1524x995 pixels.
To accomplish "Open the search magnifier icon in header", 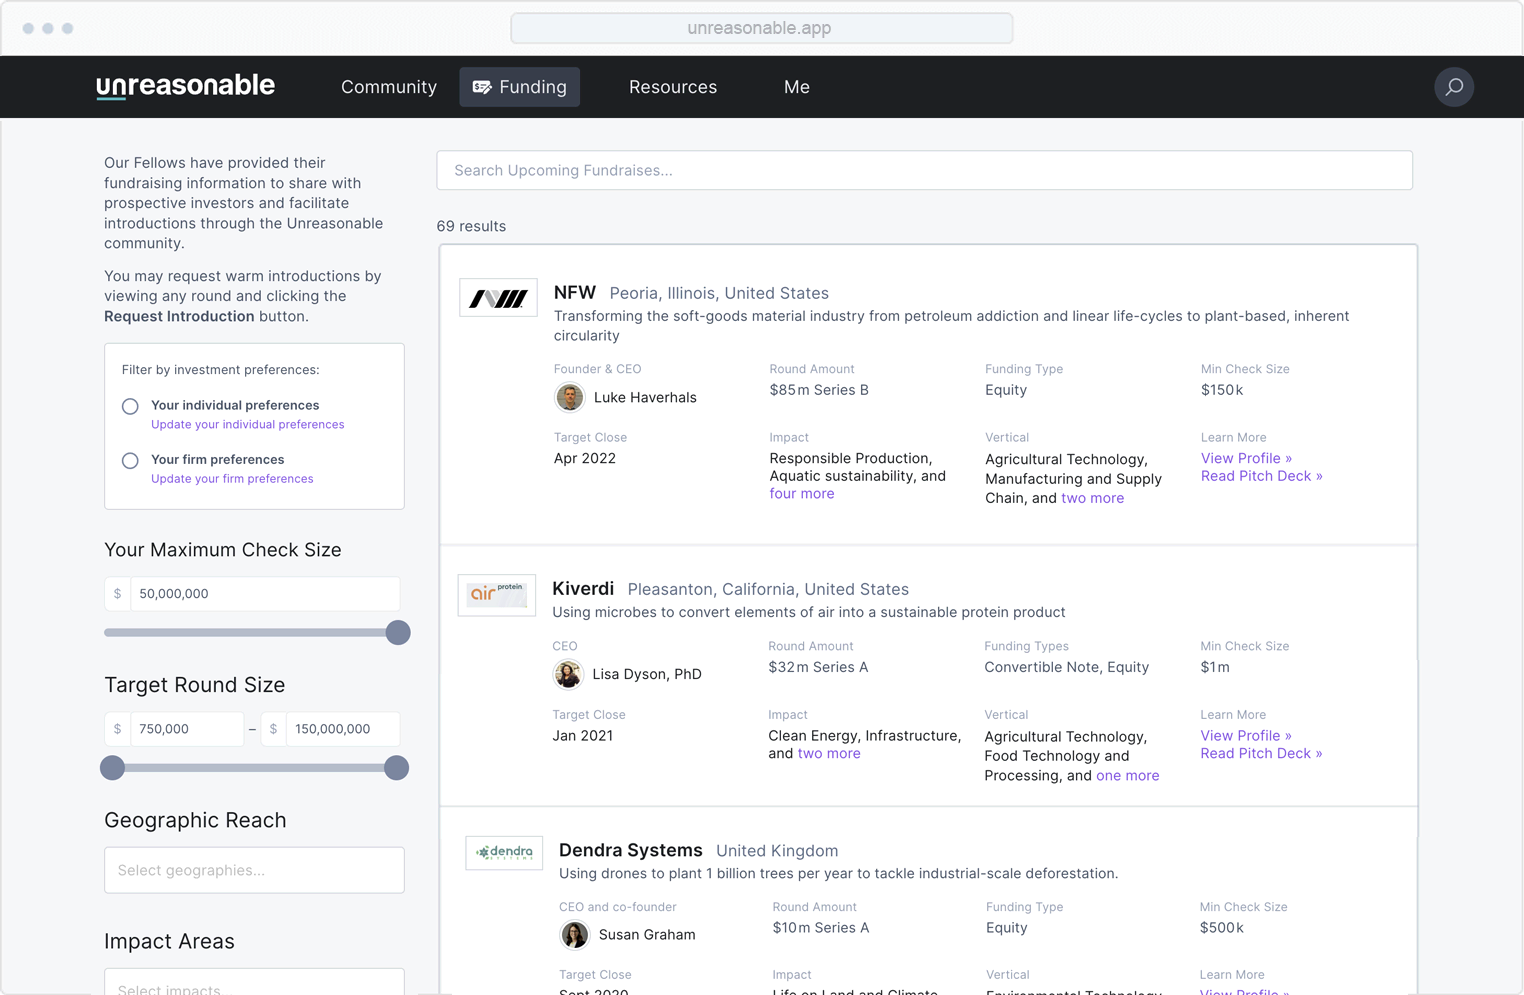I will pos(1454,87).
